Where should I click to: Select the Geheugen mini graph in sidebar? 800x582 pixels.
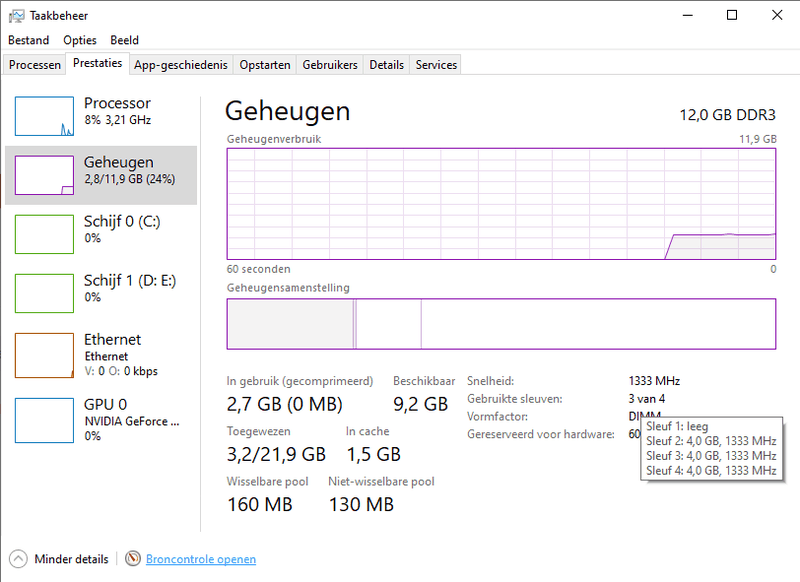44,175
